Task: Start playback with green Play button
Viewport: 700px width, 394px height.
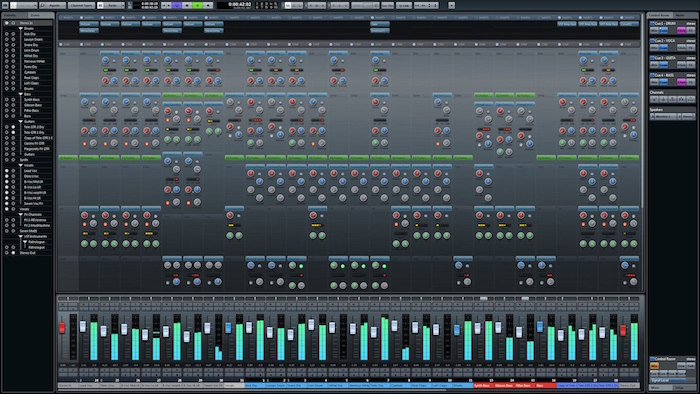Action: pos(197,5)
